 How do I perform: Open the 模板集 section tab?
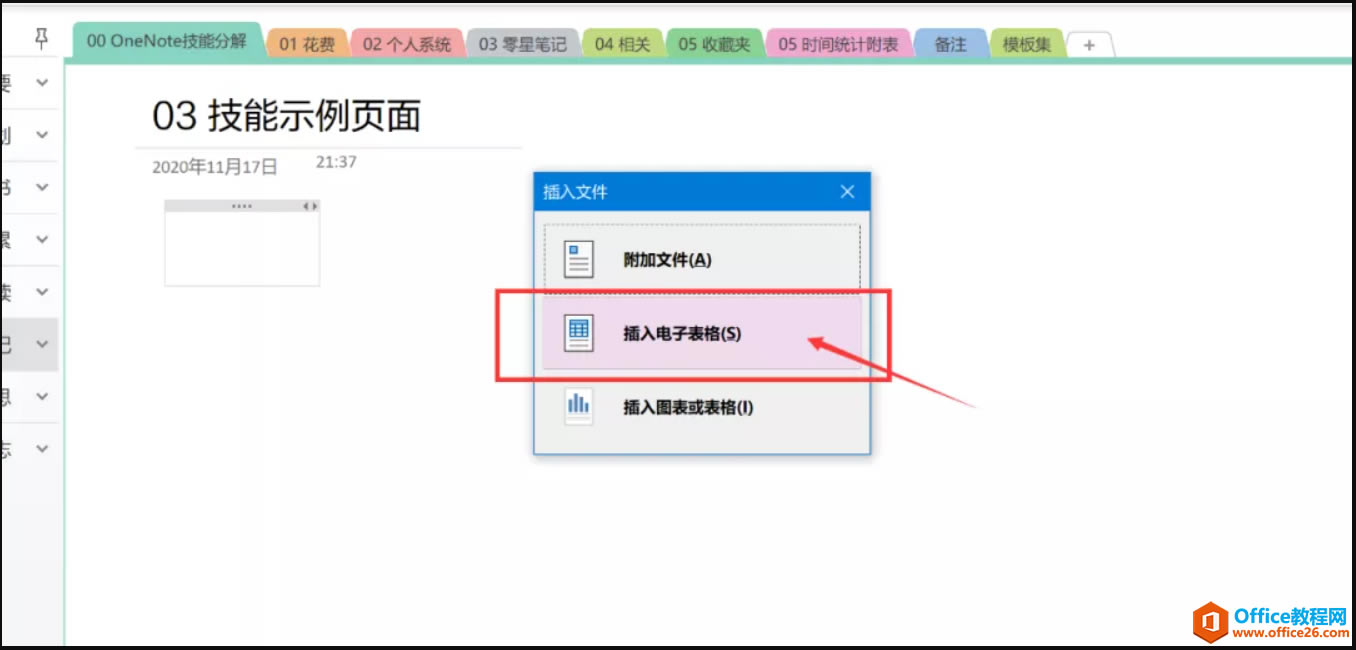pos(1026,44)
